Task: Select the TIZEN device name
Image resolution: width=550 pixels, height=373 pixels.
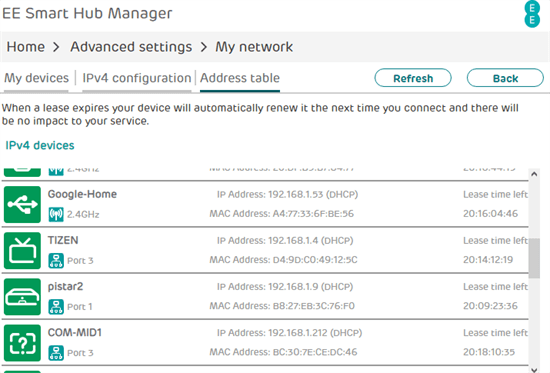Action: [x=63, y=240]
